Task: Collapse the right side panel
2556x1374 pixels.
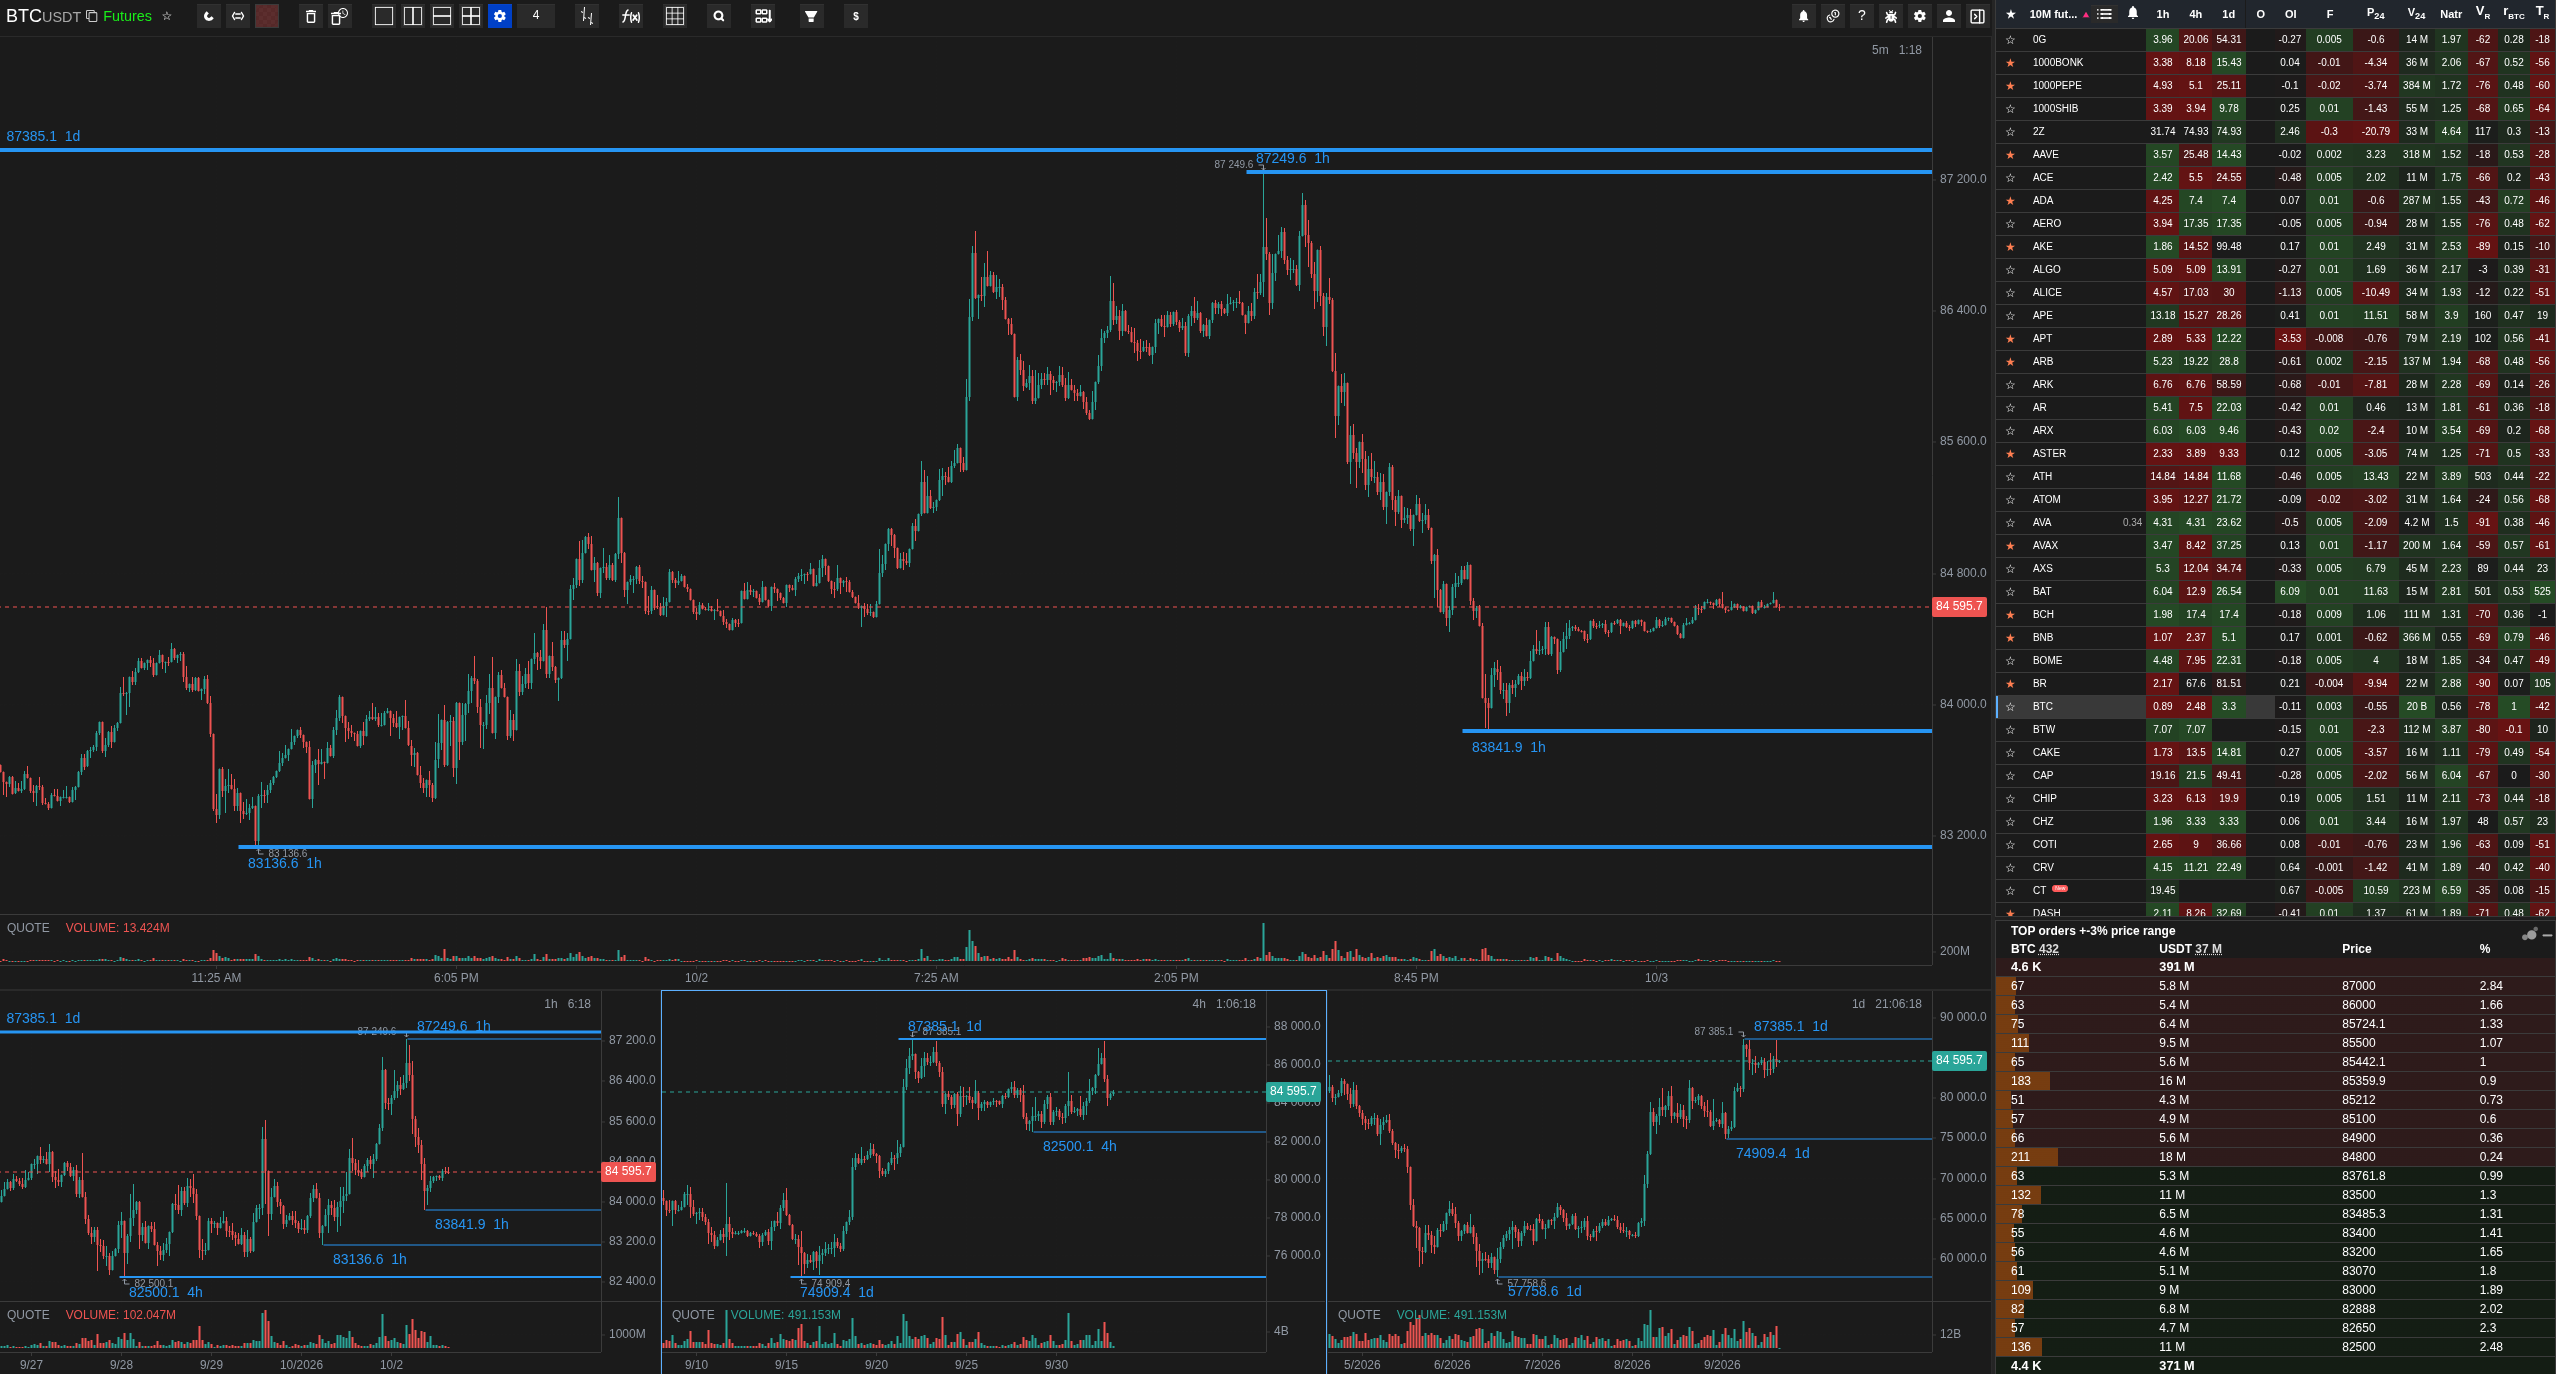Action: tap(1977, 16)
